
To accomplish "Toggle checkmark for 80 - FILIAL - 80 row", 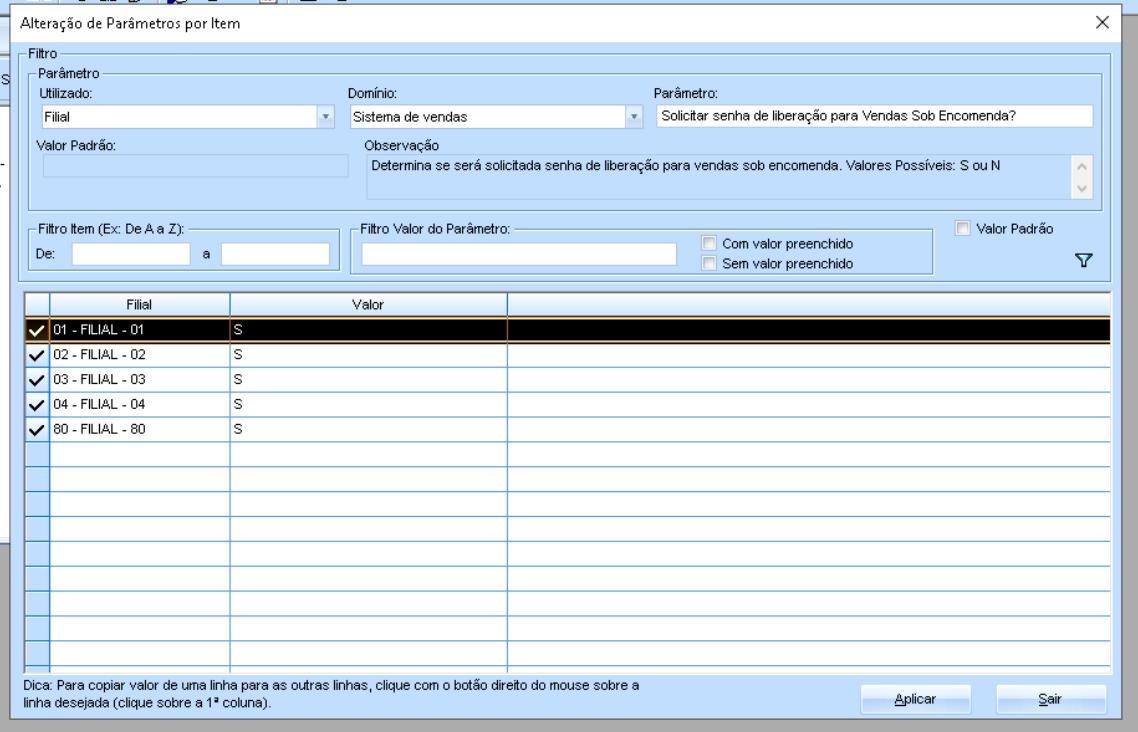I will point(37,430).
